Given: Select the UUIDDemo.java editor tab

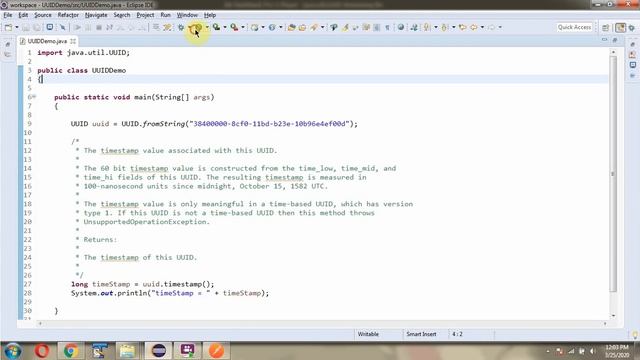Looking at the screenshot, I should click(x=47, y=41).
